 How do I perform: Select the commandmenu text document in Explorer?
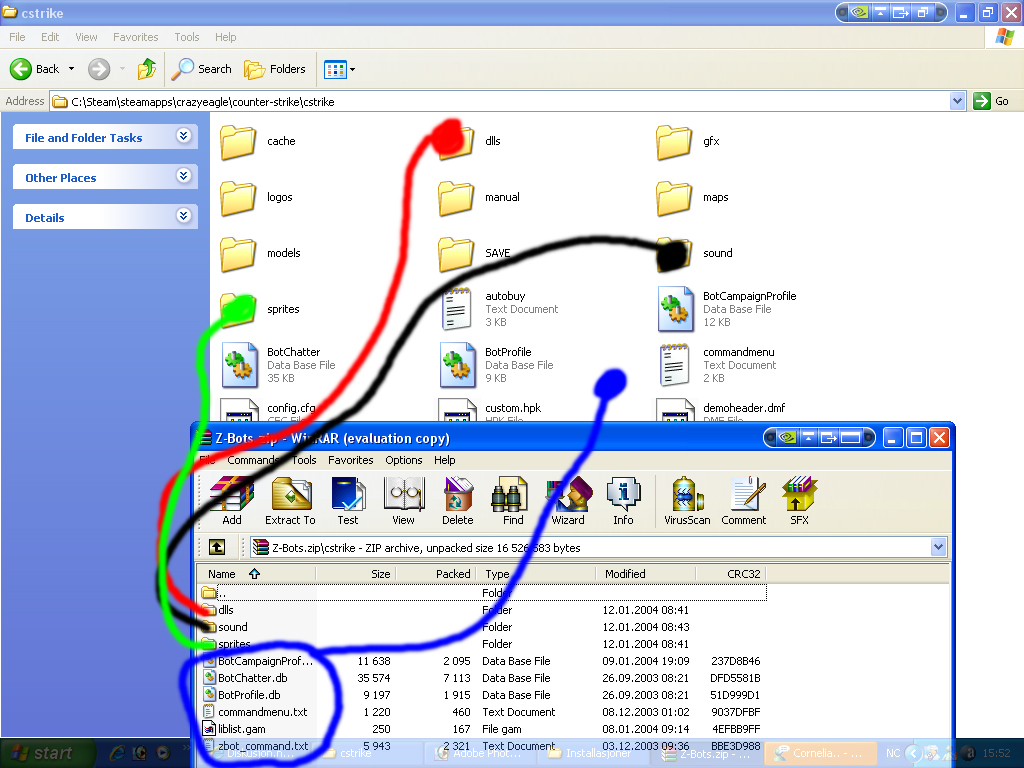717,365
